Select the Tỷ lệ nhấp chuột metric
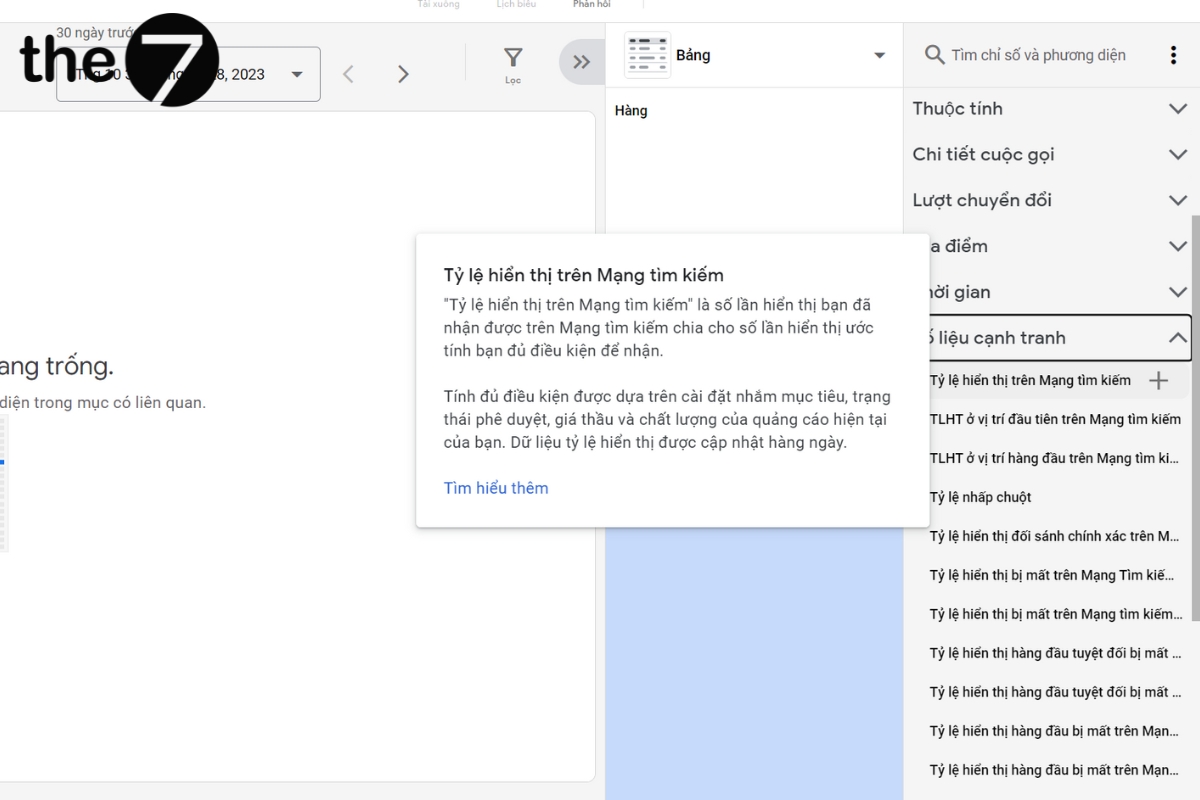Image resolution: width=1200 pixels, height=800 pixels. 980,497
